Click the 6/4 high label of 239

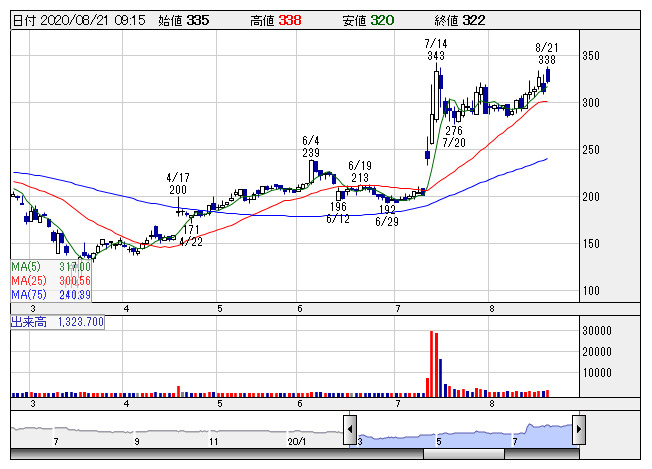pyautogui.click(x=311, y=146)
